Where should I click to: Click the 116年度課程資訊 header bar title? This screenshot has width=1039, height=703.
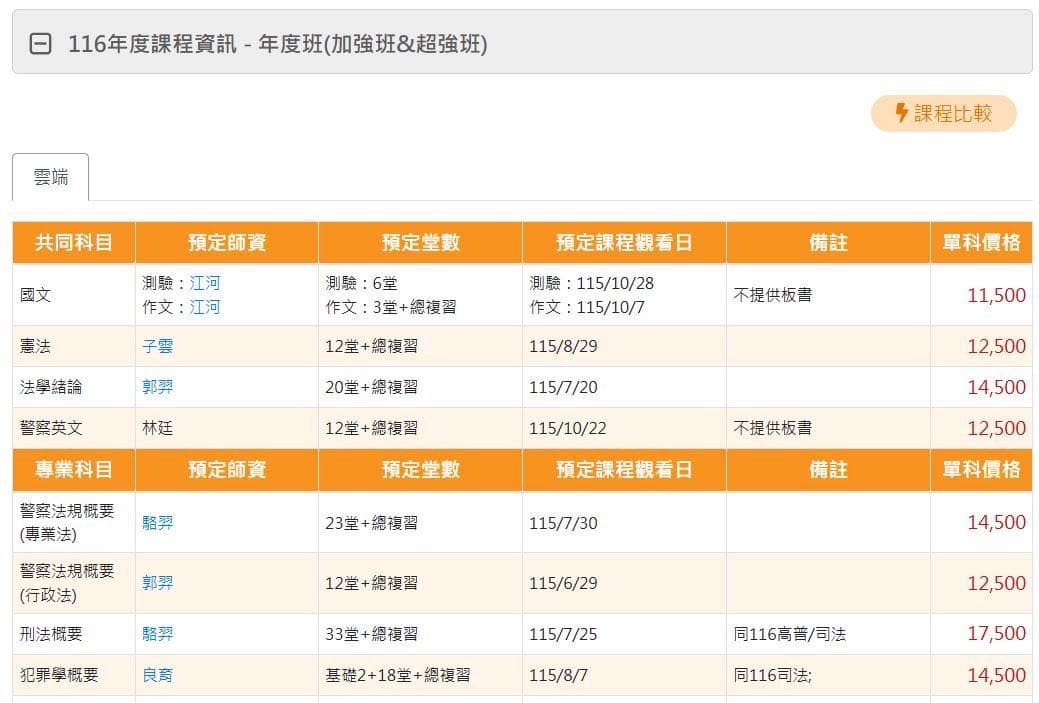tap(278, 44)
